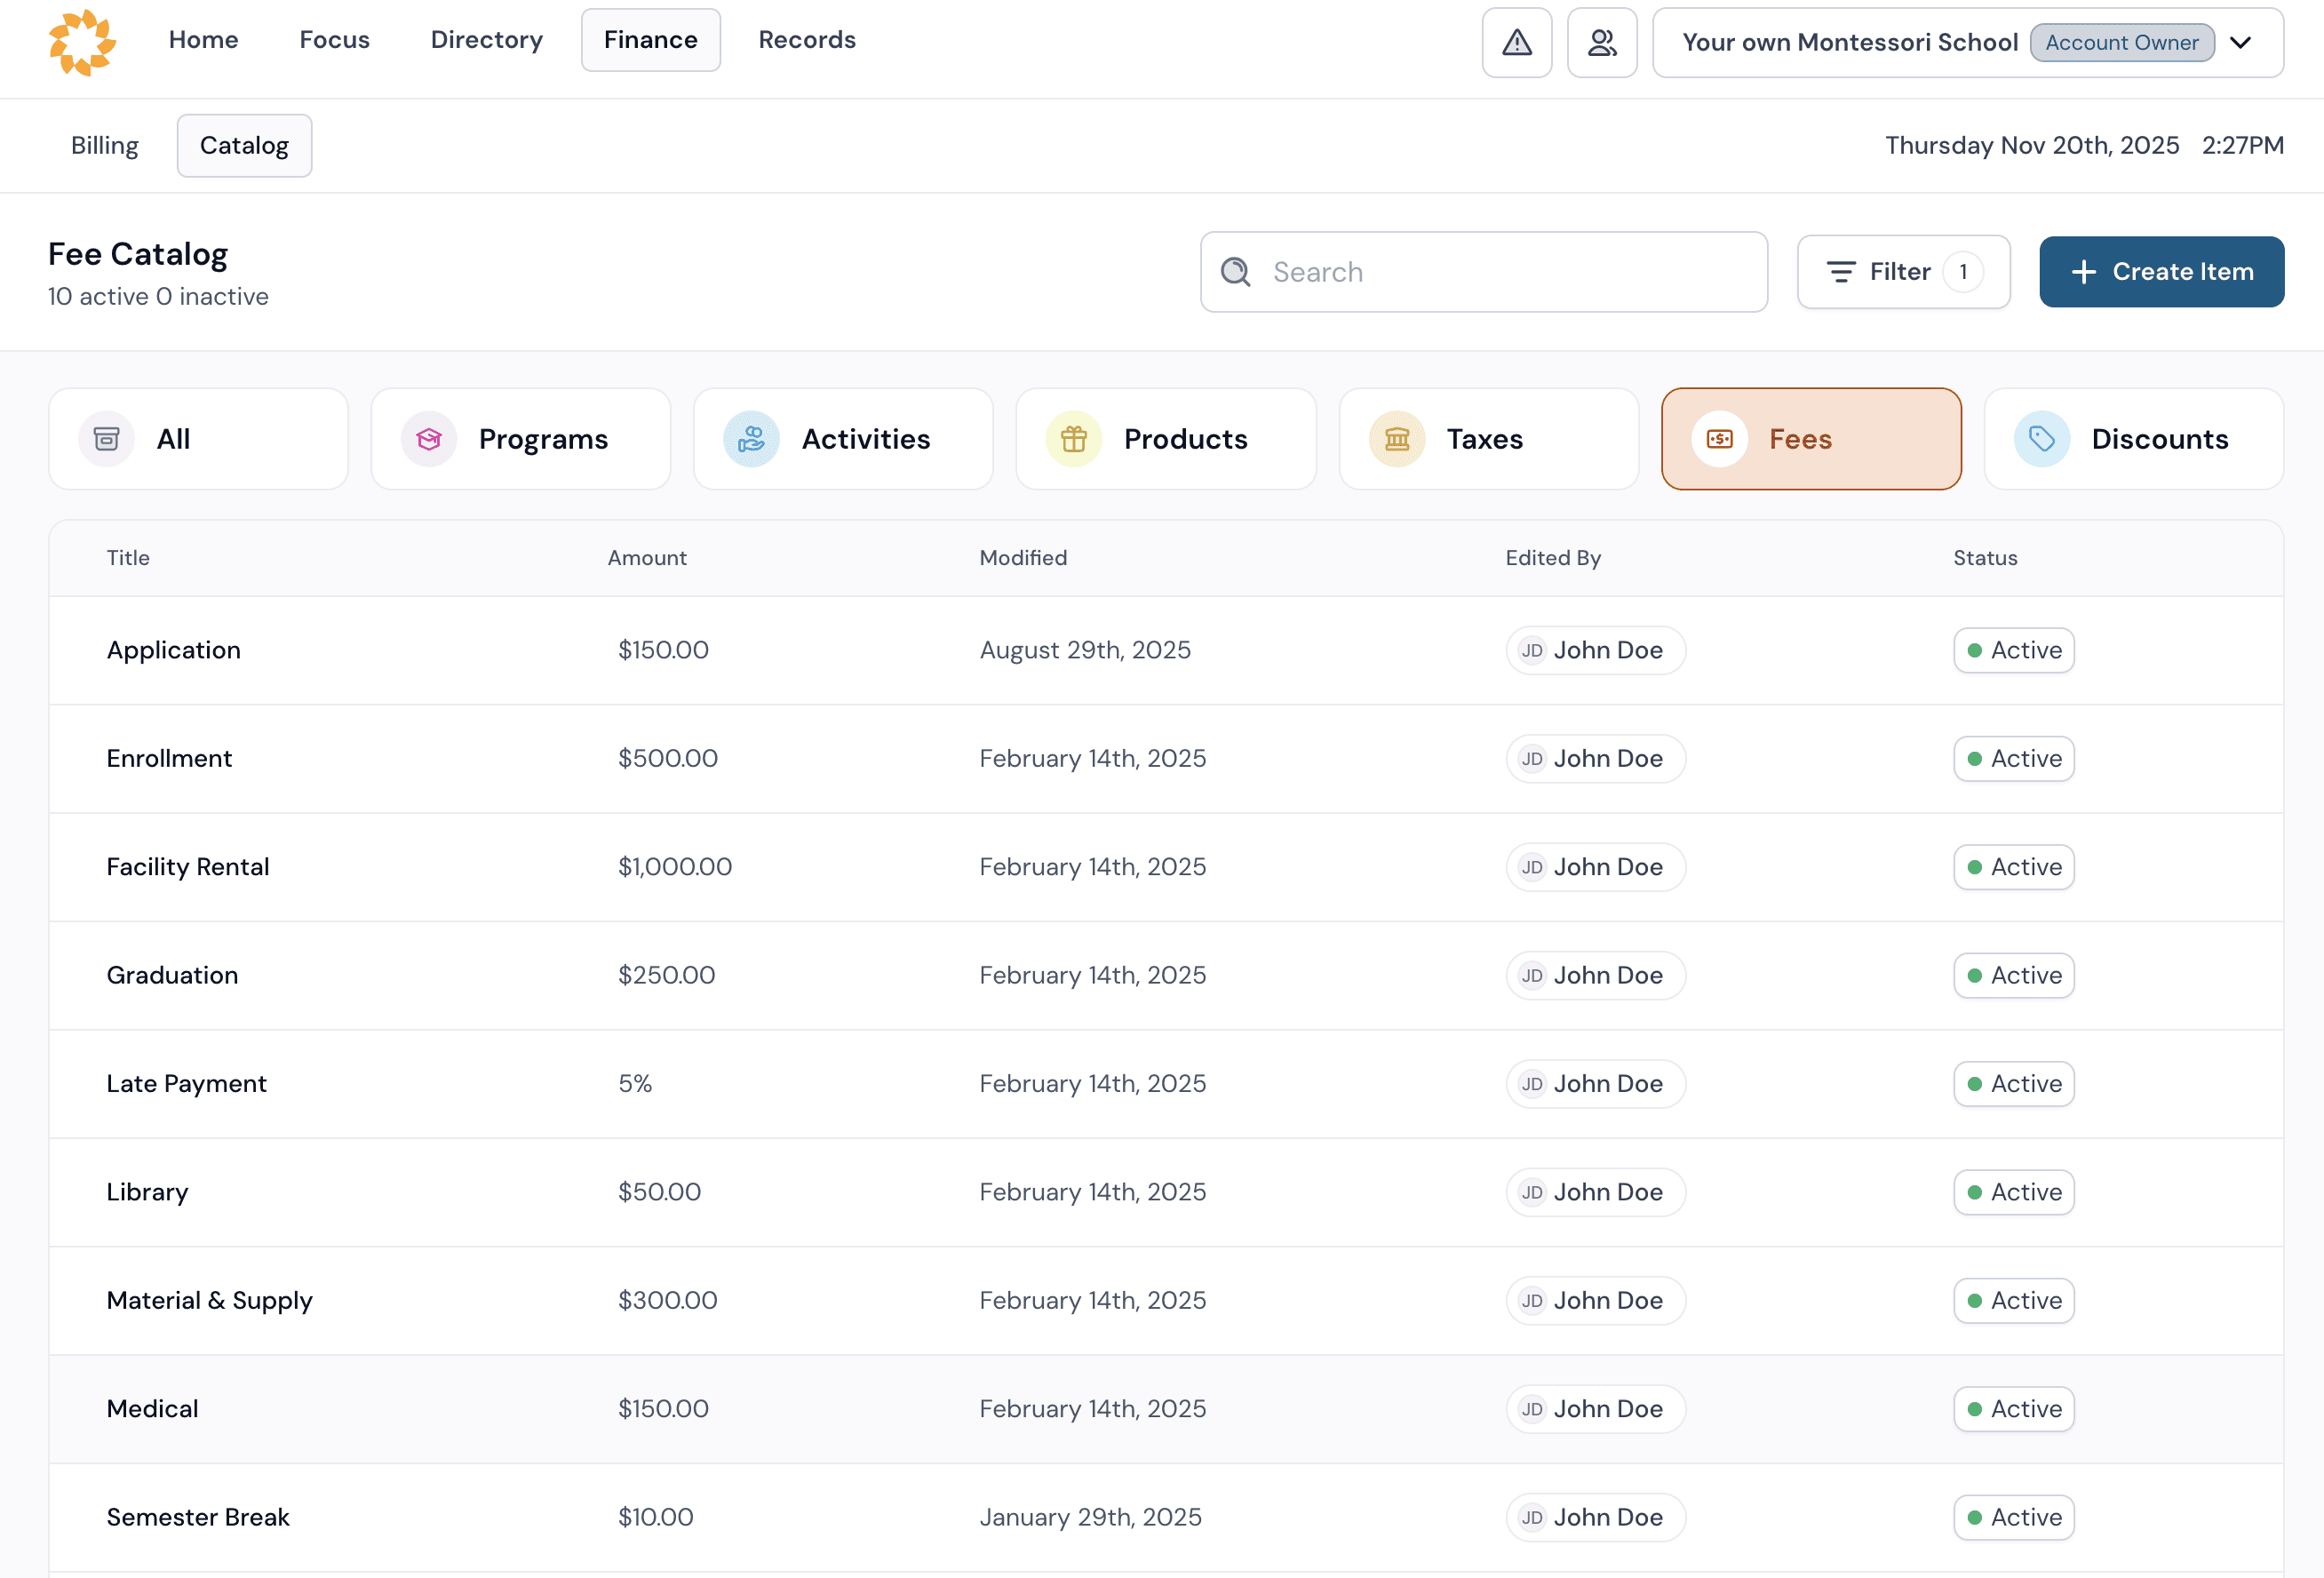This screenshot has height=1578, width=2324.
Task: Click JD avatar in Material & Supply row
Action: [1532, 1301]
